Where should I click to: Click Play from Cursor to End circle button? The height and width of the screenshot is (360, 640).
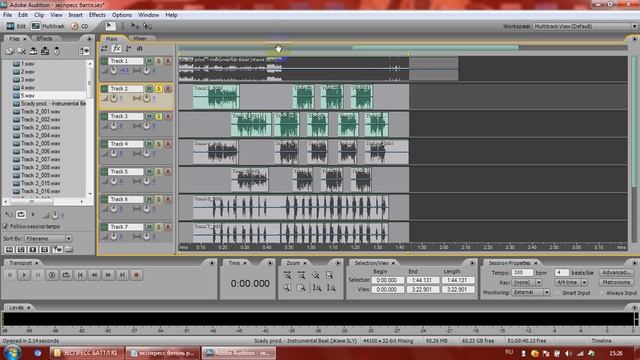[52, 275]
